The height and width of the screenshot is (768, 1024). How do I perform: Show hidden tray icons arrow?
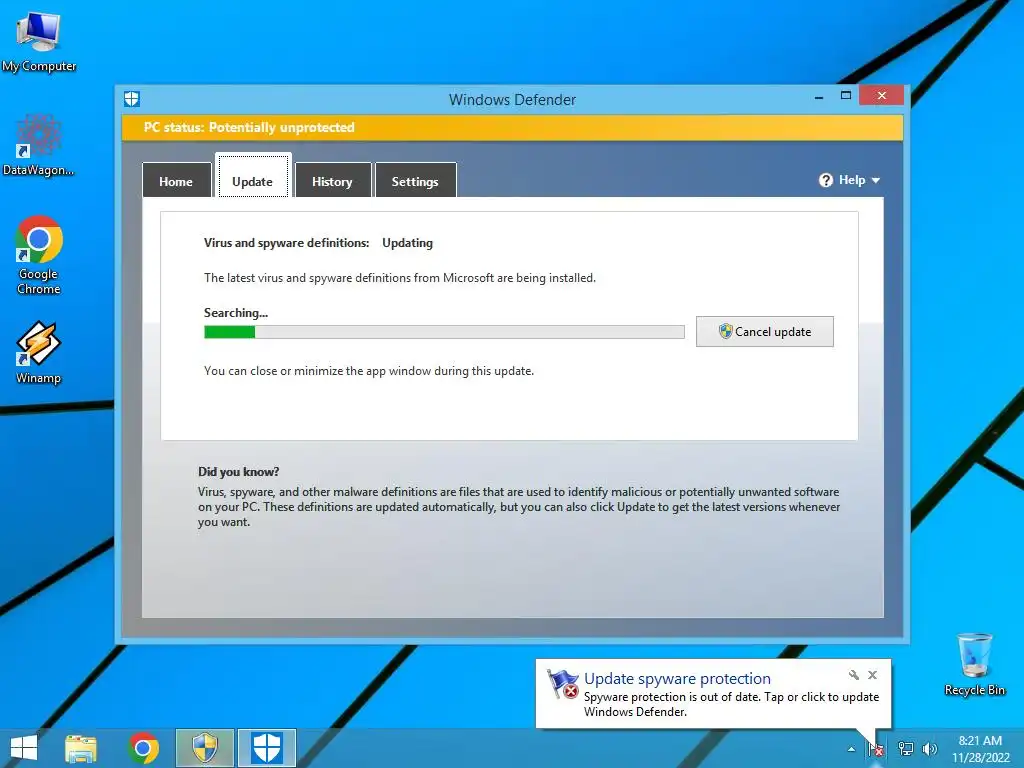(851, 749)
